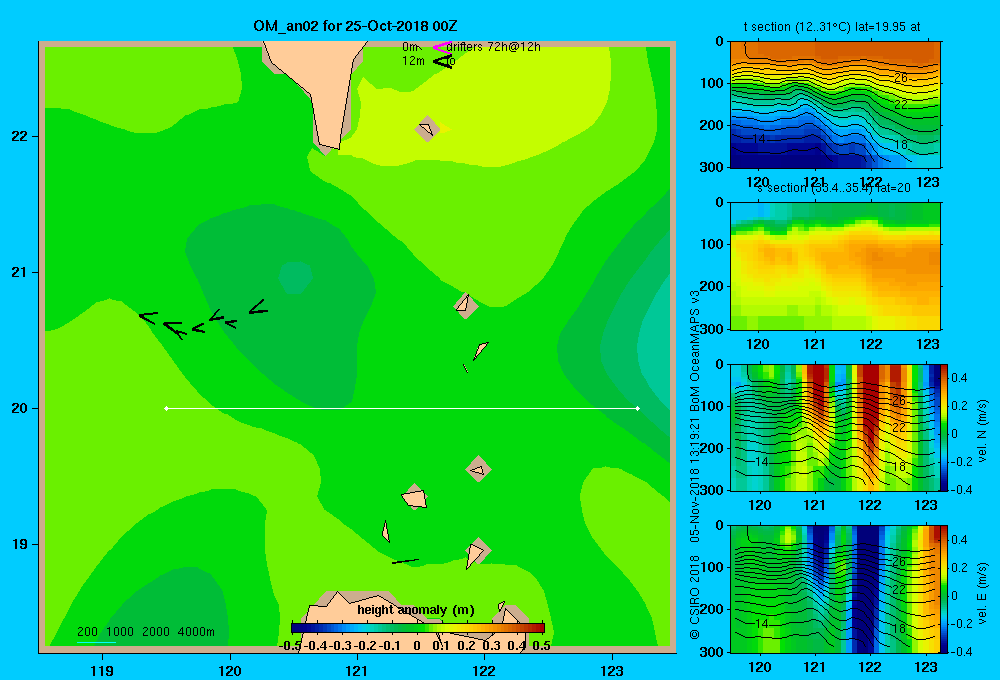
Task: Click the 'drifters 72h@12h' legend text
Action: point(494,47)
